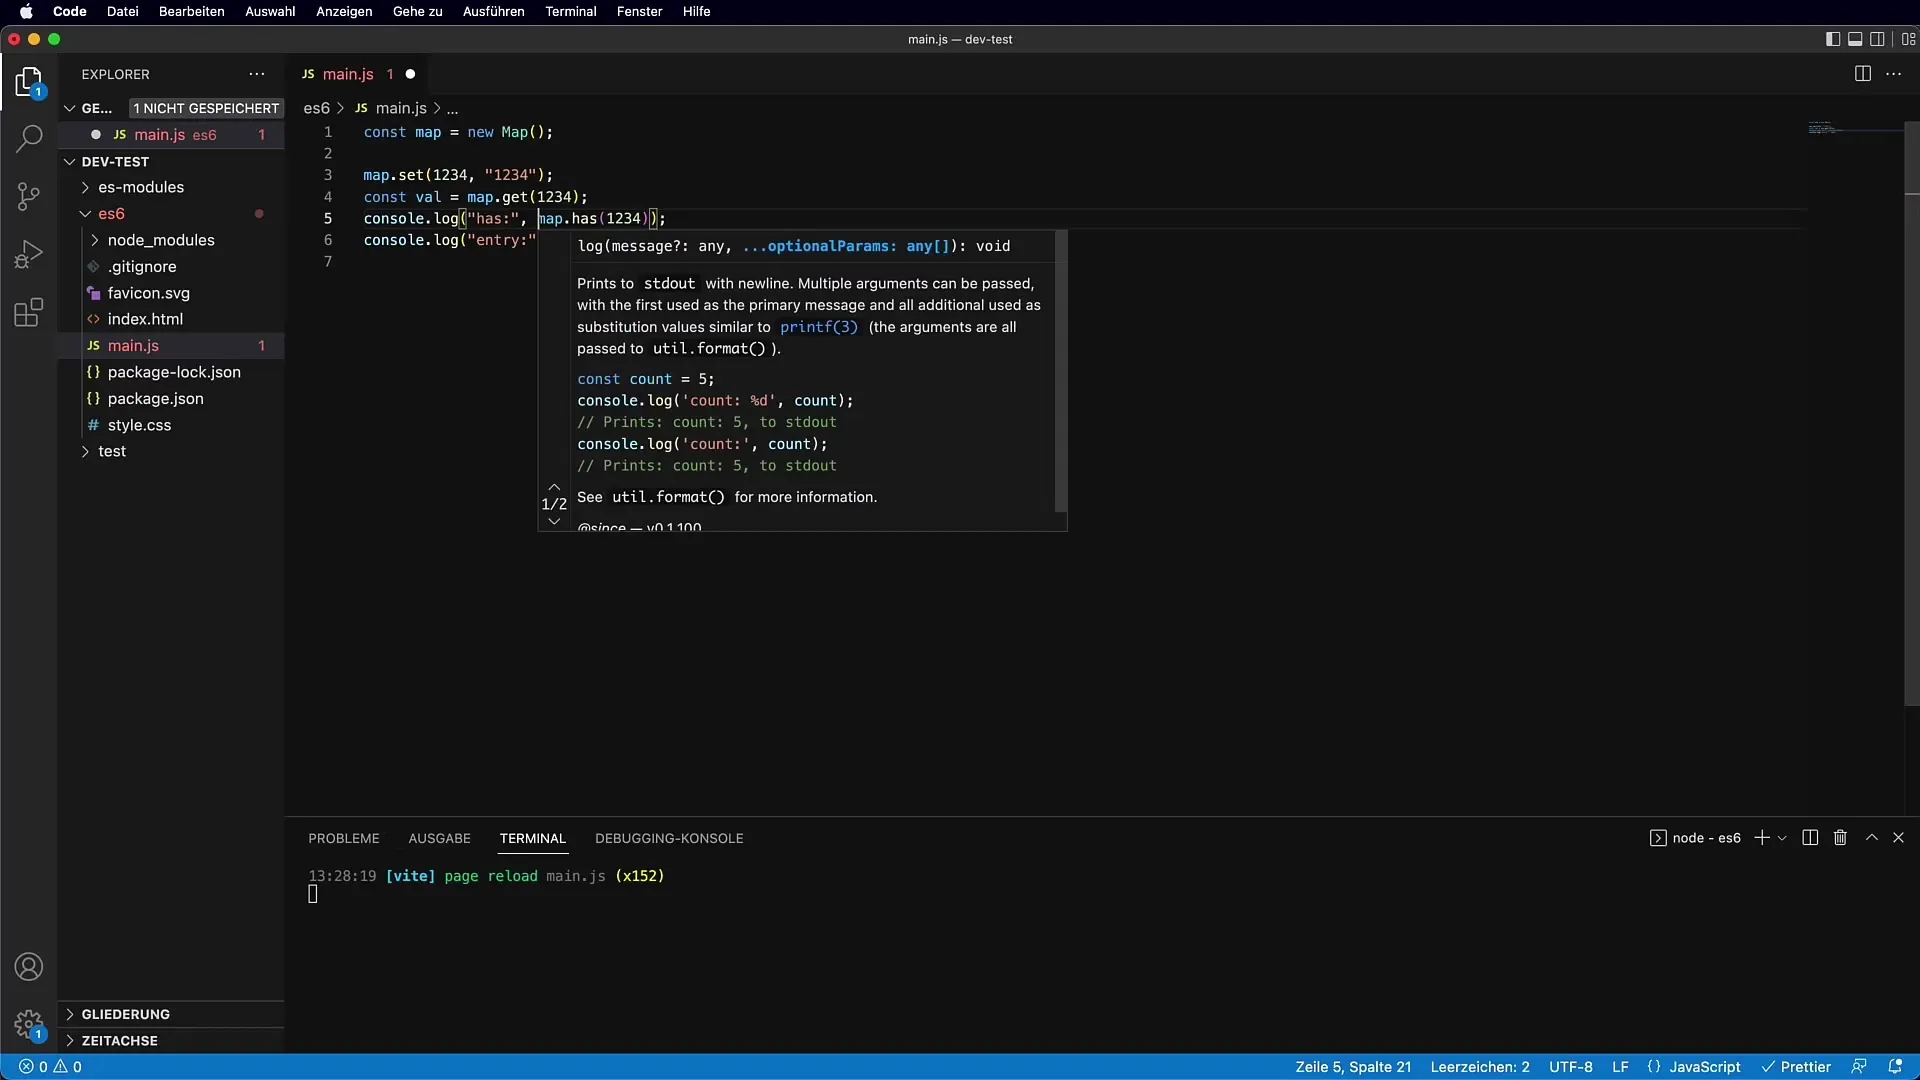Click the errors and warnings status indicator
The height and width of the screenshot is (1080, 1920).
[x=50, y=1067]
